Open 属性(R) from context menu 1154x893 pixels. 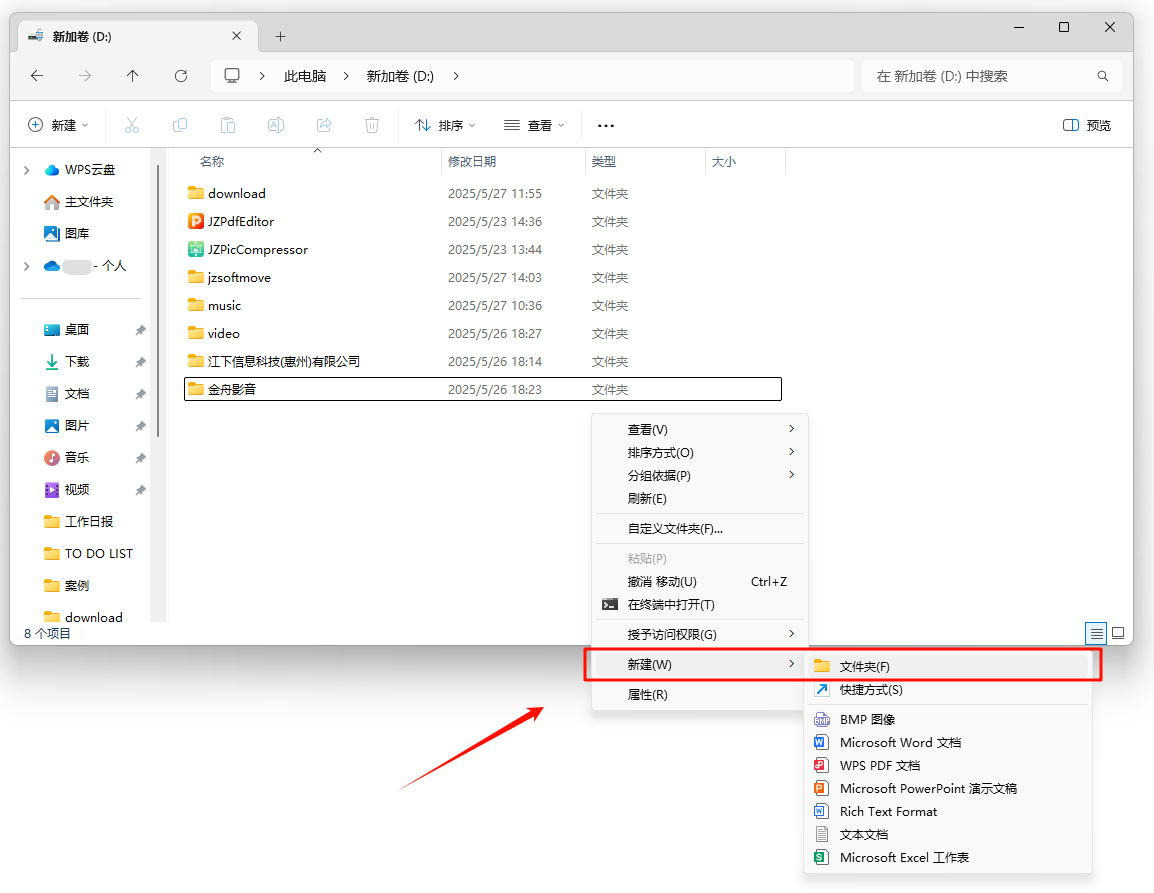click(699, 694)
